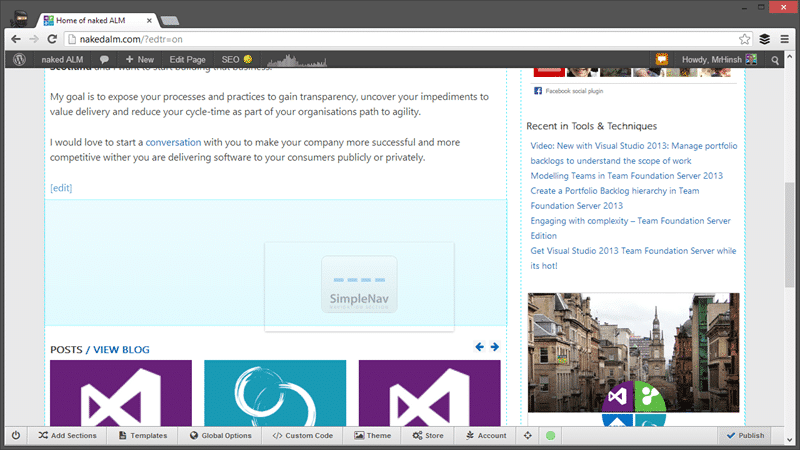Click the WordPress logo in admin bar
800x450 pixels.
[19, 59]
